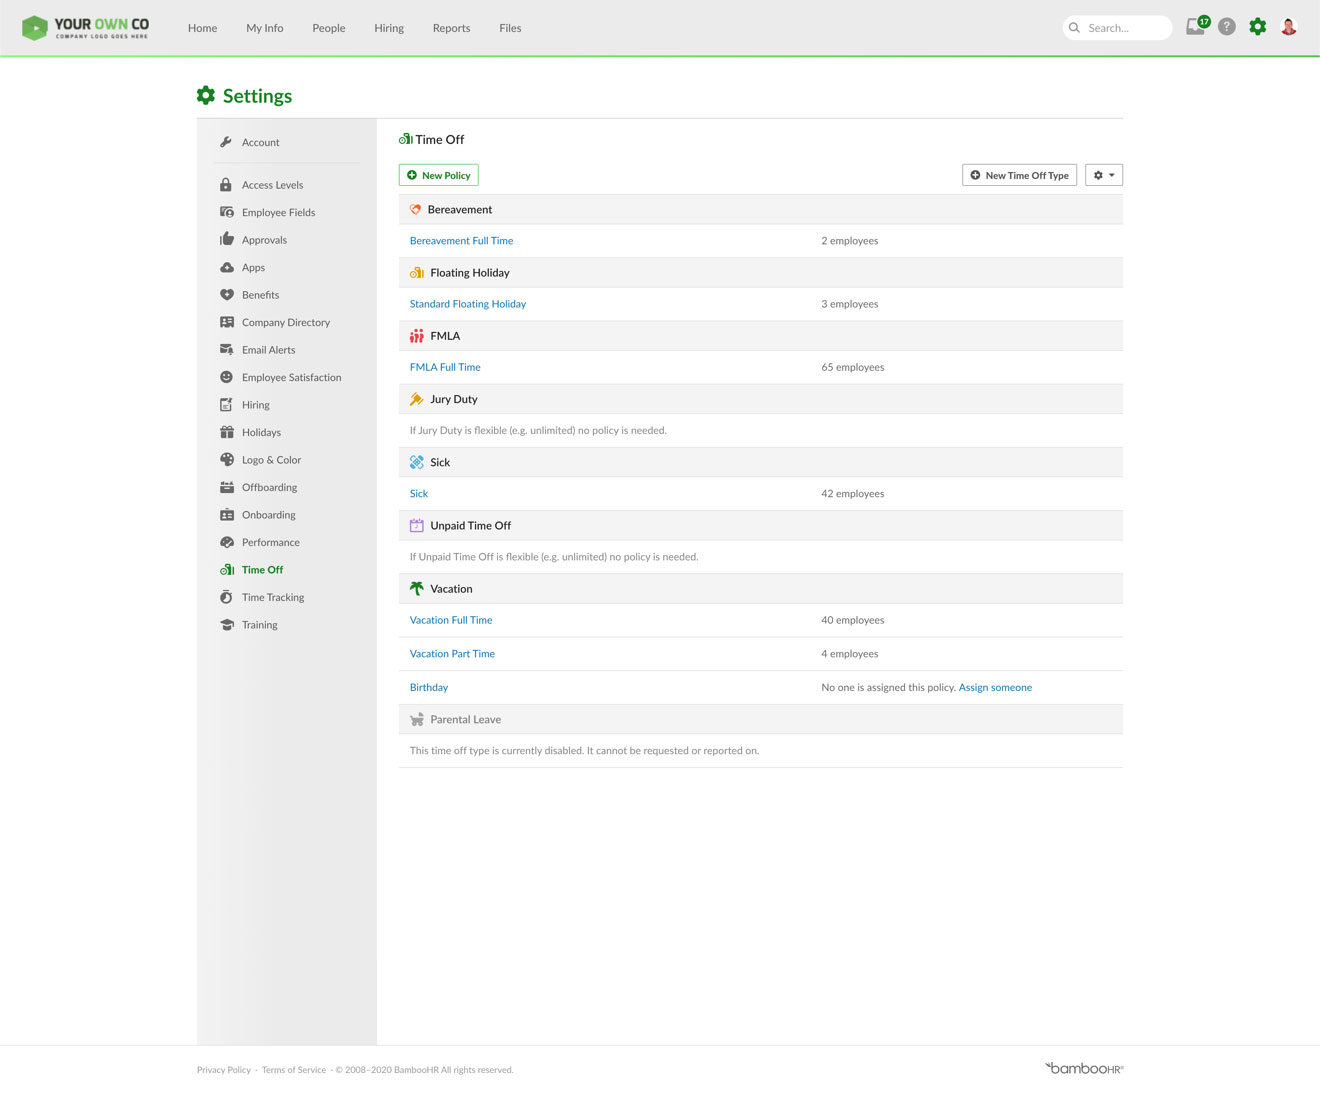This screenshot has height=1100, width=1320.
Task: Click the help question mark icon
Action: (1227, 27)
